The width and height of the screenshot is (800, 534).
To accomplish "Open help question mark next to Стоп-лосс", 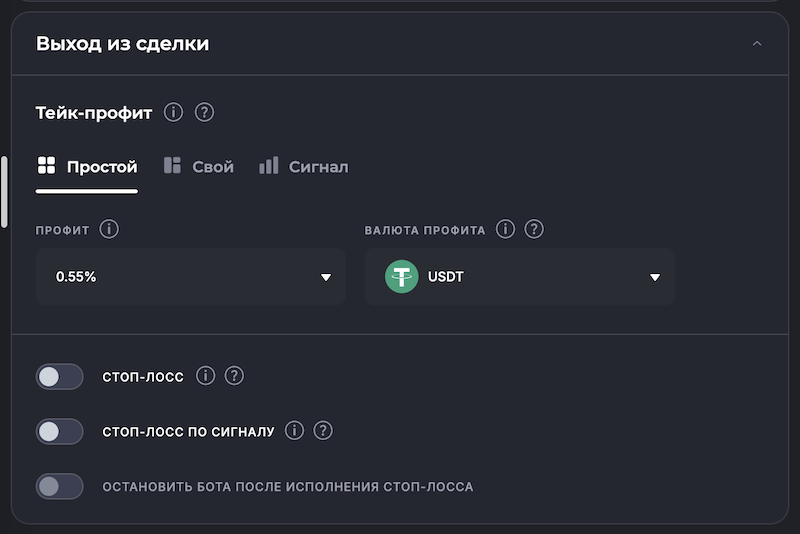I will pyautogui.click(x=234, y=376).
